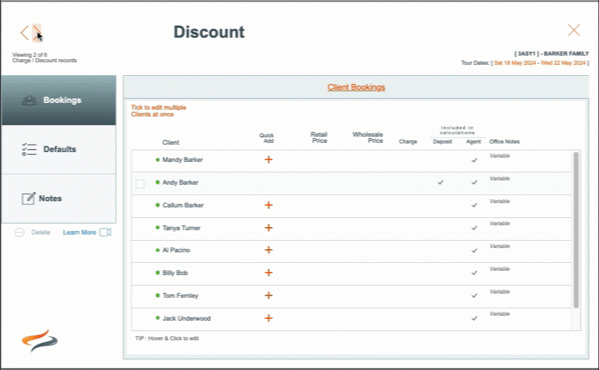Toggle Agent checkmark for Tom Fernley

(474, 296)
